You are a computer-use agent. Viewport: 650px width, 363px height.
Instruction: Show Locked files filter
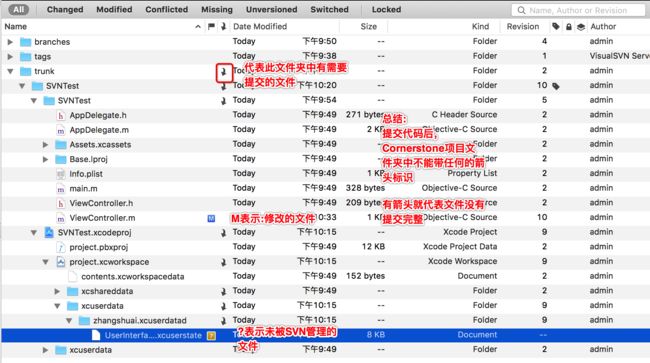tap(386, 9)
